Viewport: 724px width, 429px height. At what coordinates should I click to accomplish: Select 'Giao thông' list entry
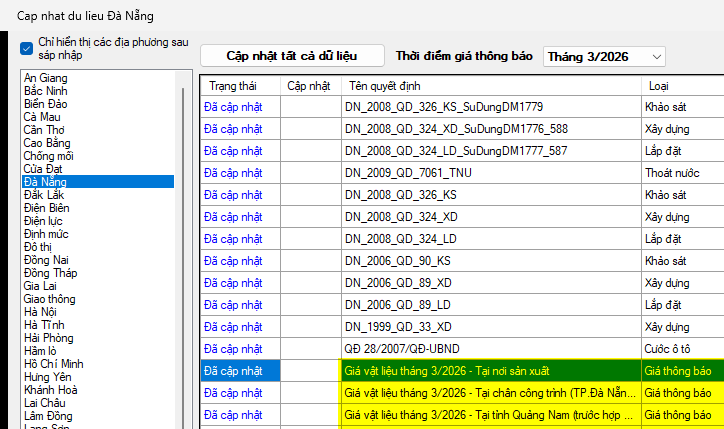50,299
